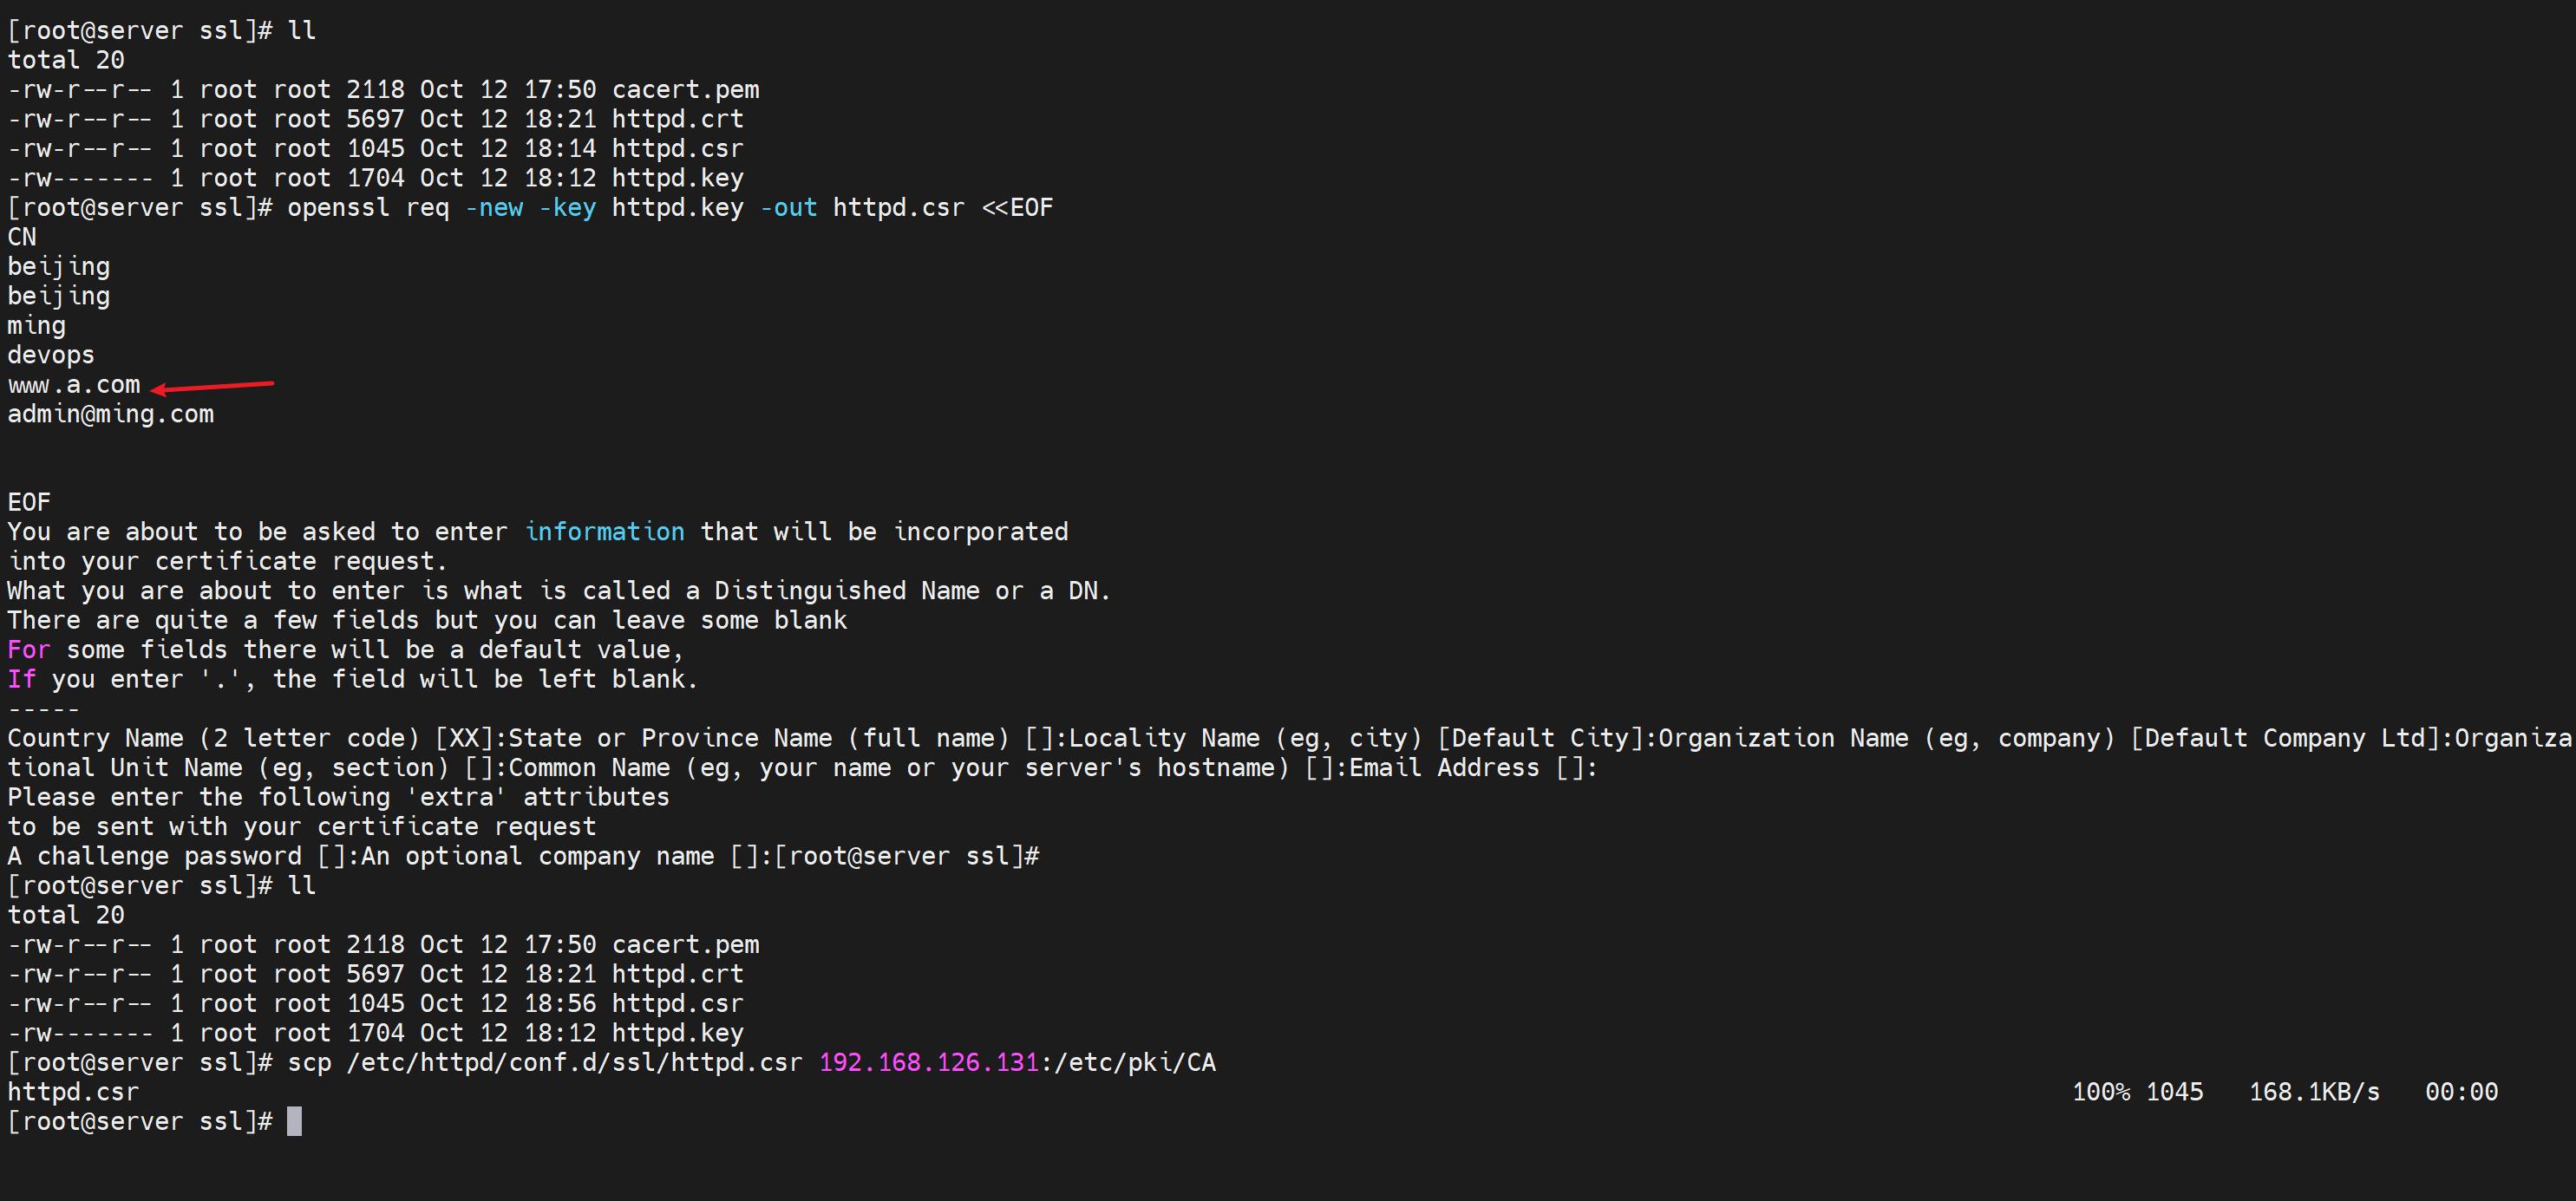
Task: Click the 168.1KB/s transfer speed
Action: point(2314,1092)
